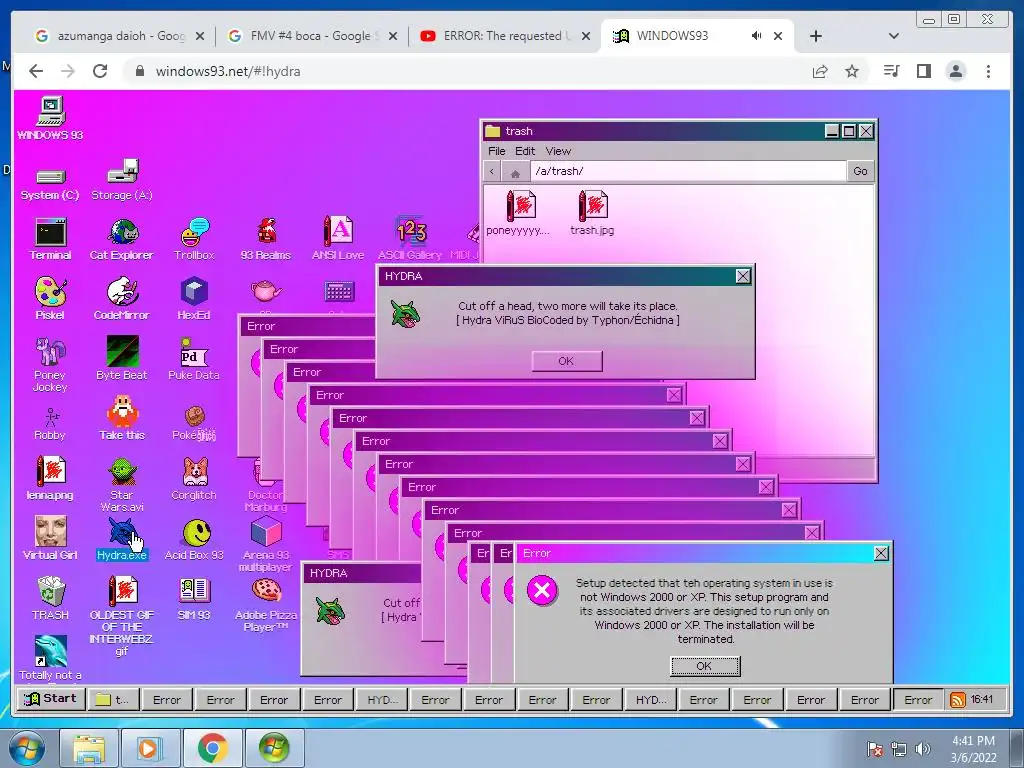Launch the Robby stick figure icon

coord(50,424)
